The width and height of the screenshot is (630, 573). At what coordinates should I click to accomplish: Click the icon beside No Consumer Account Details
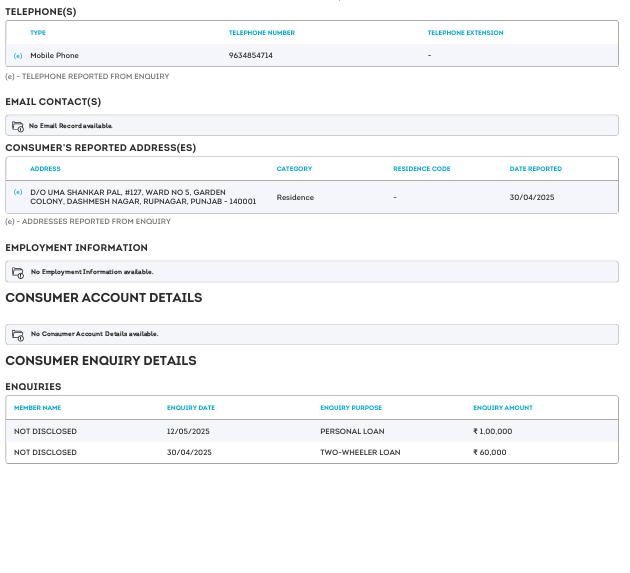[18, 334]
